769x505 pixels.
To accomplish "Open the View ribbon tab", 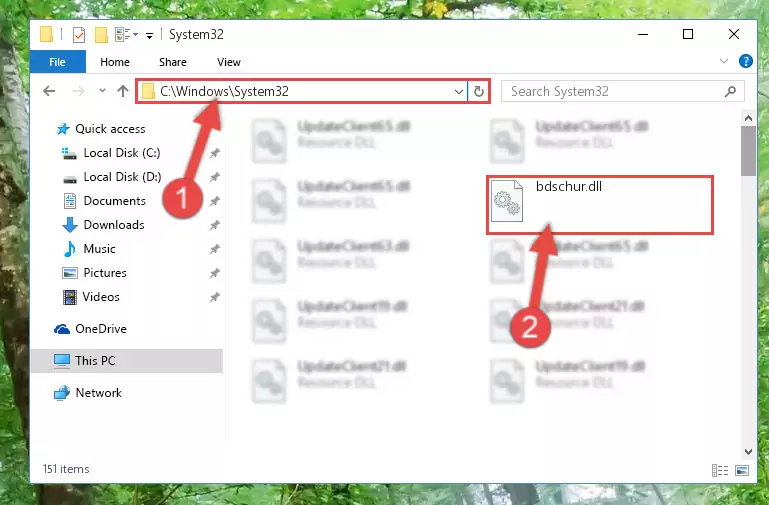I will (x=229, y=62).
